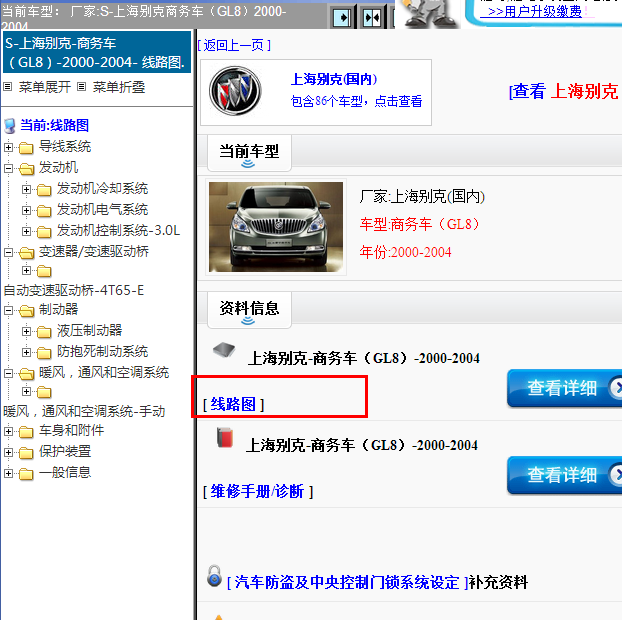Click the 保护装置 folder icon
This screenshot has width=622, height=620.
(26, 453)
